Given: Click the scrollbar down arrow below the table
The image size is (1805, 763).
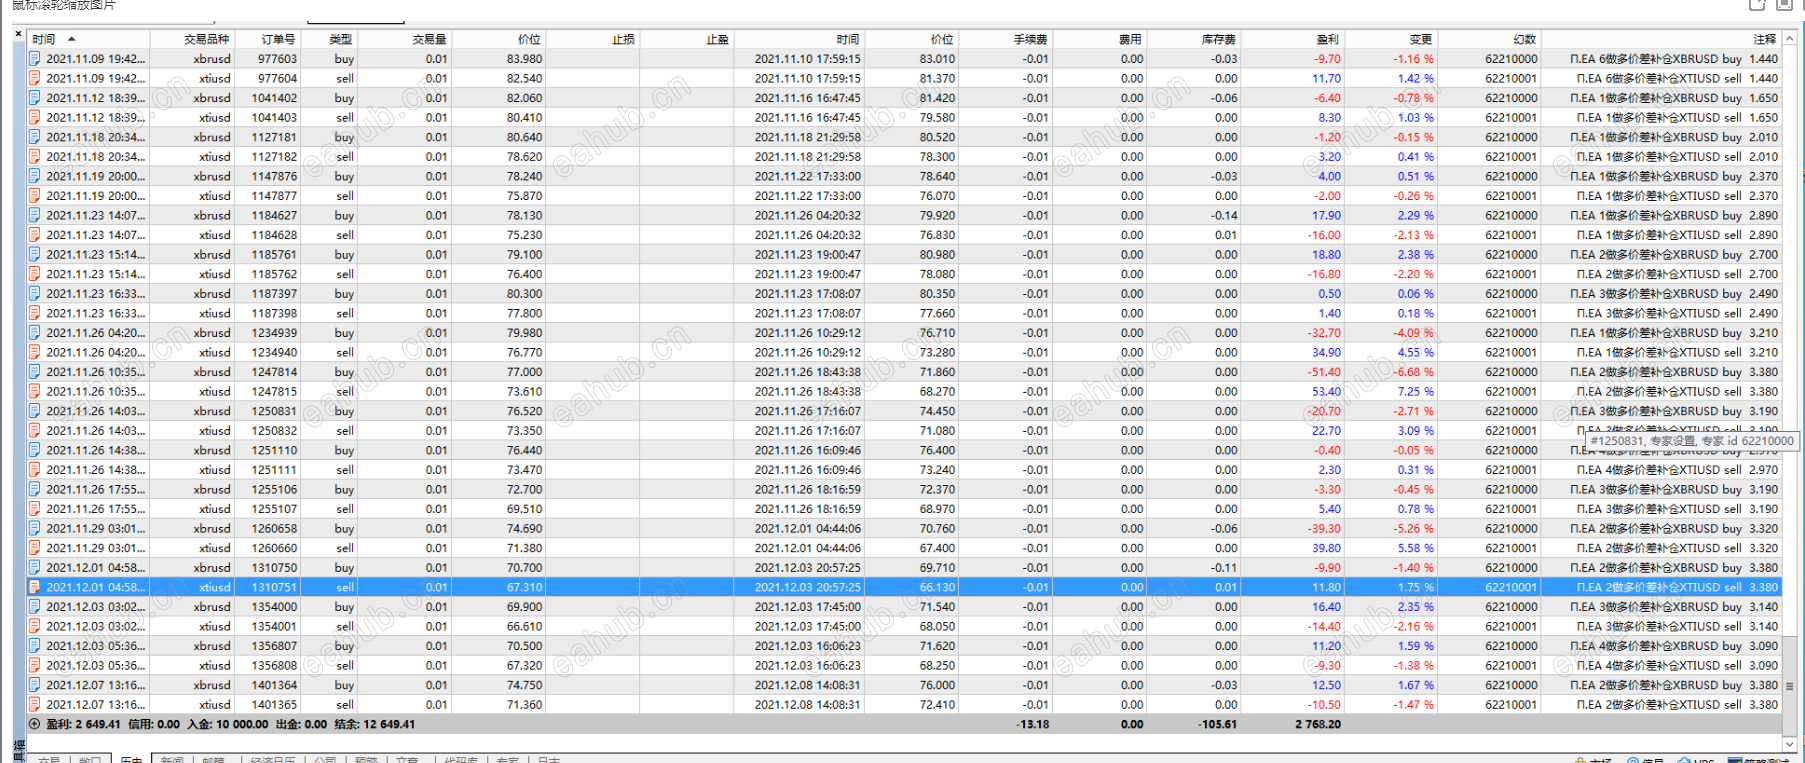Looking at the screenshot, I should click(x=1790, y=743).
